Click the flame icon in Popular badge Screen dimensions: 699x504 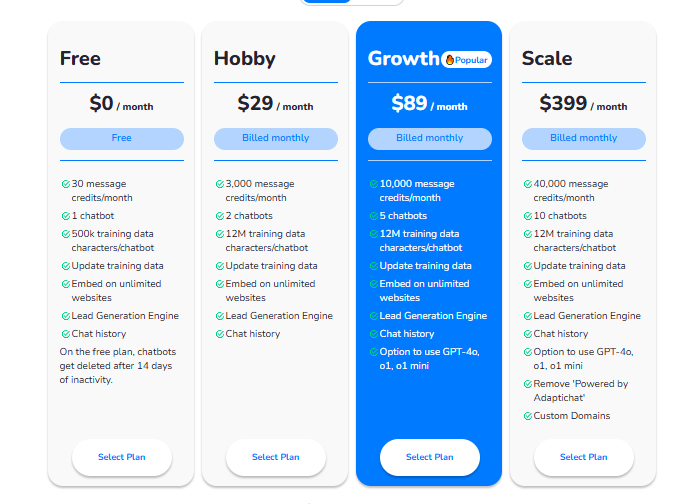450,60
